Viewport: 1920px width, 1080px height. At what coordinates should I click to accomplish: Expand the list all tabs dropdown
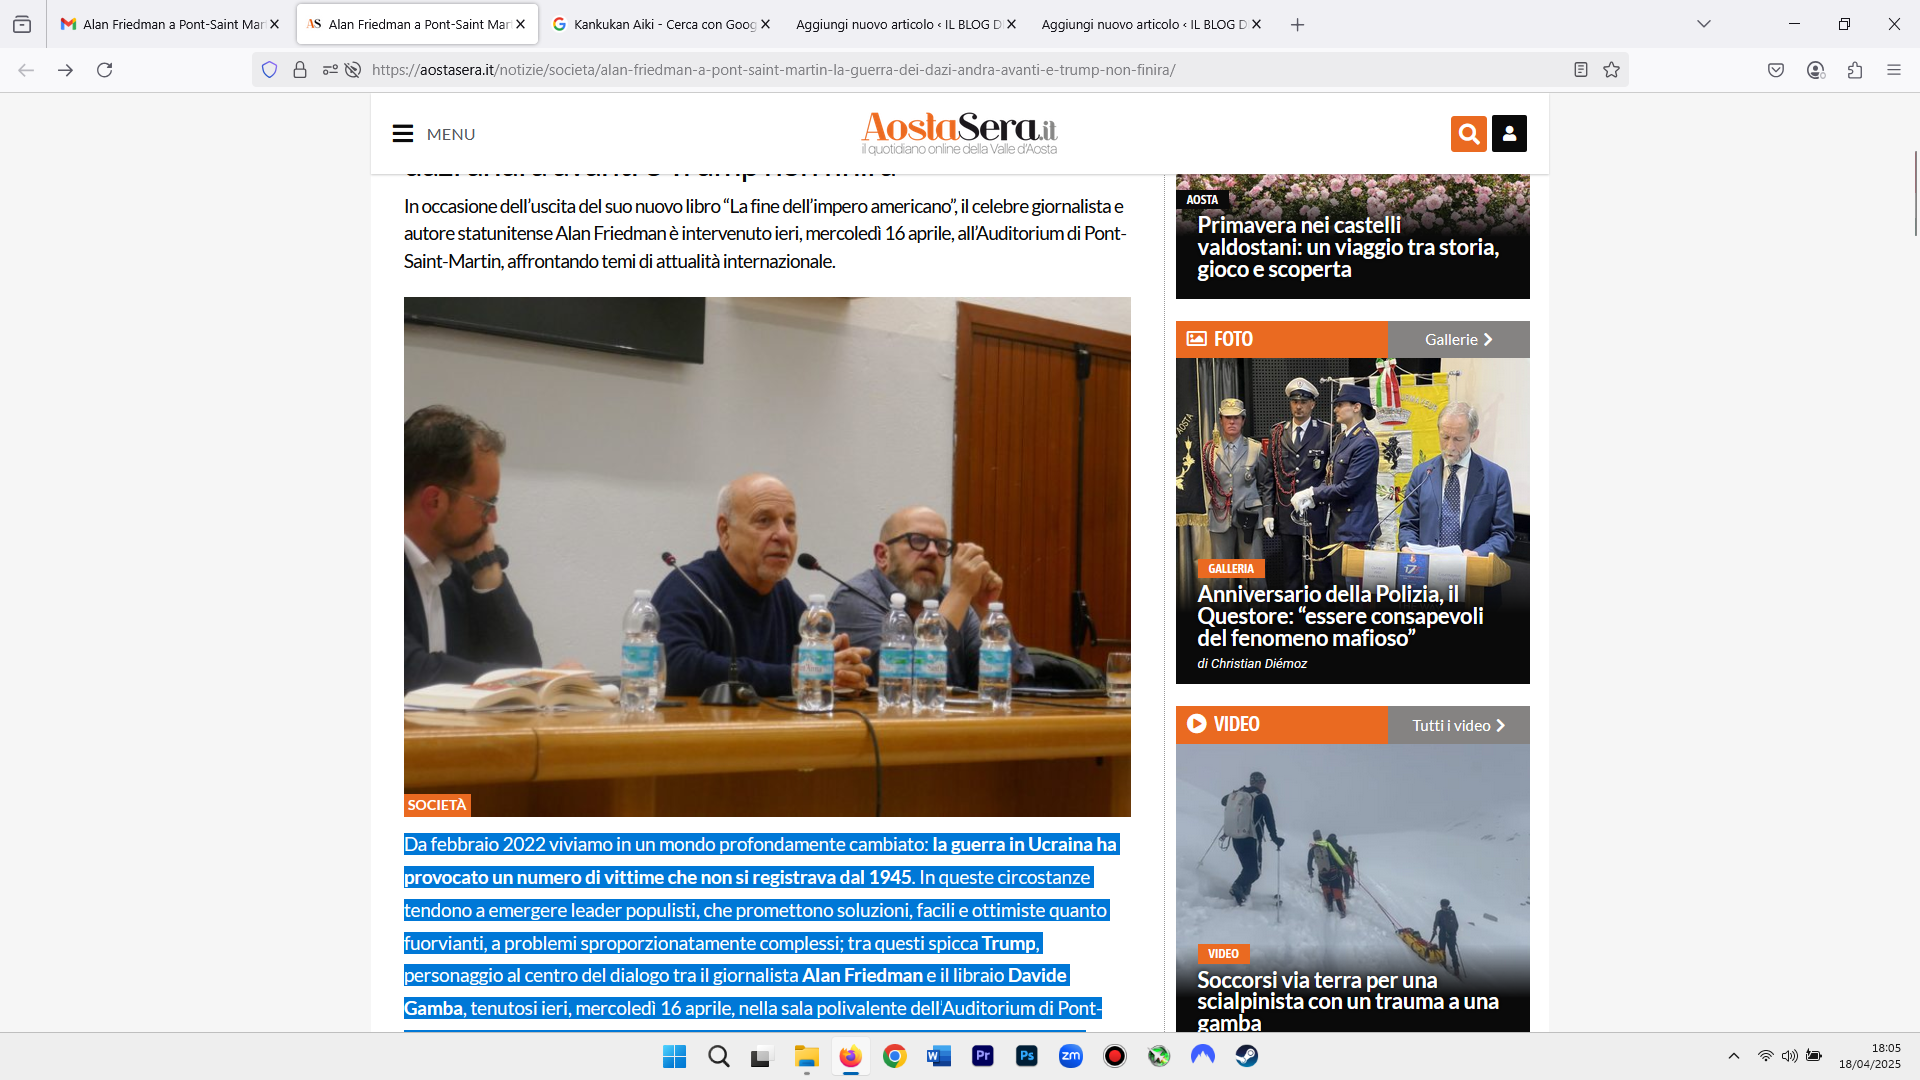pyautogui.click(x=1704, y=24)
